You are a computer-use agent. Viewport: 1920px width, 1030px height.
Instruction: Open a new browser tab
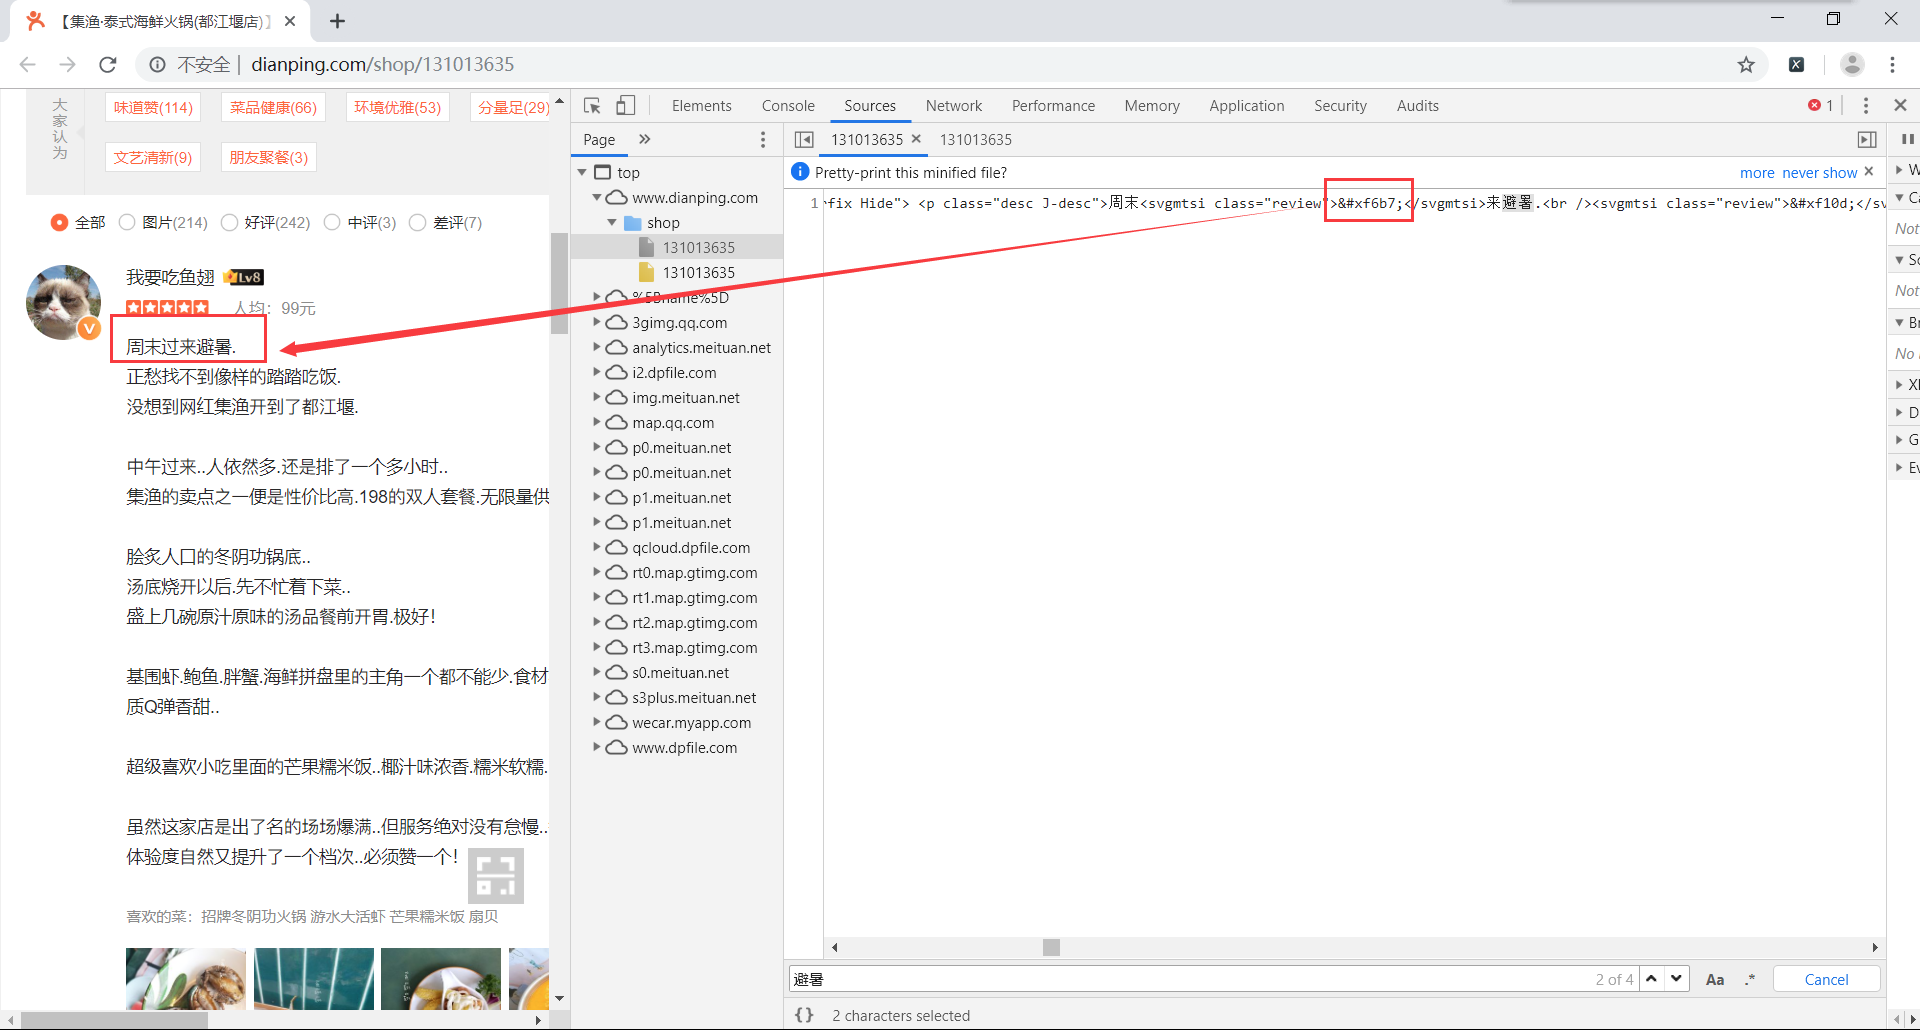tap(338, 21)
